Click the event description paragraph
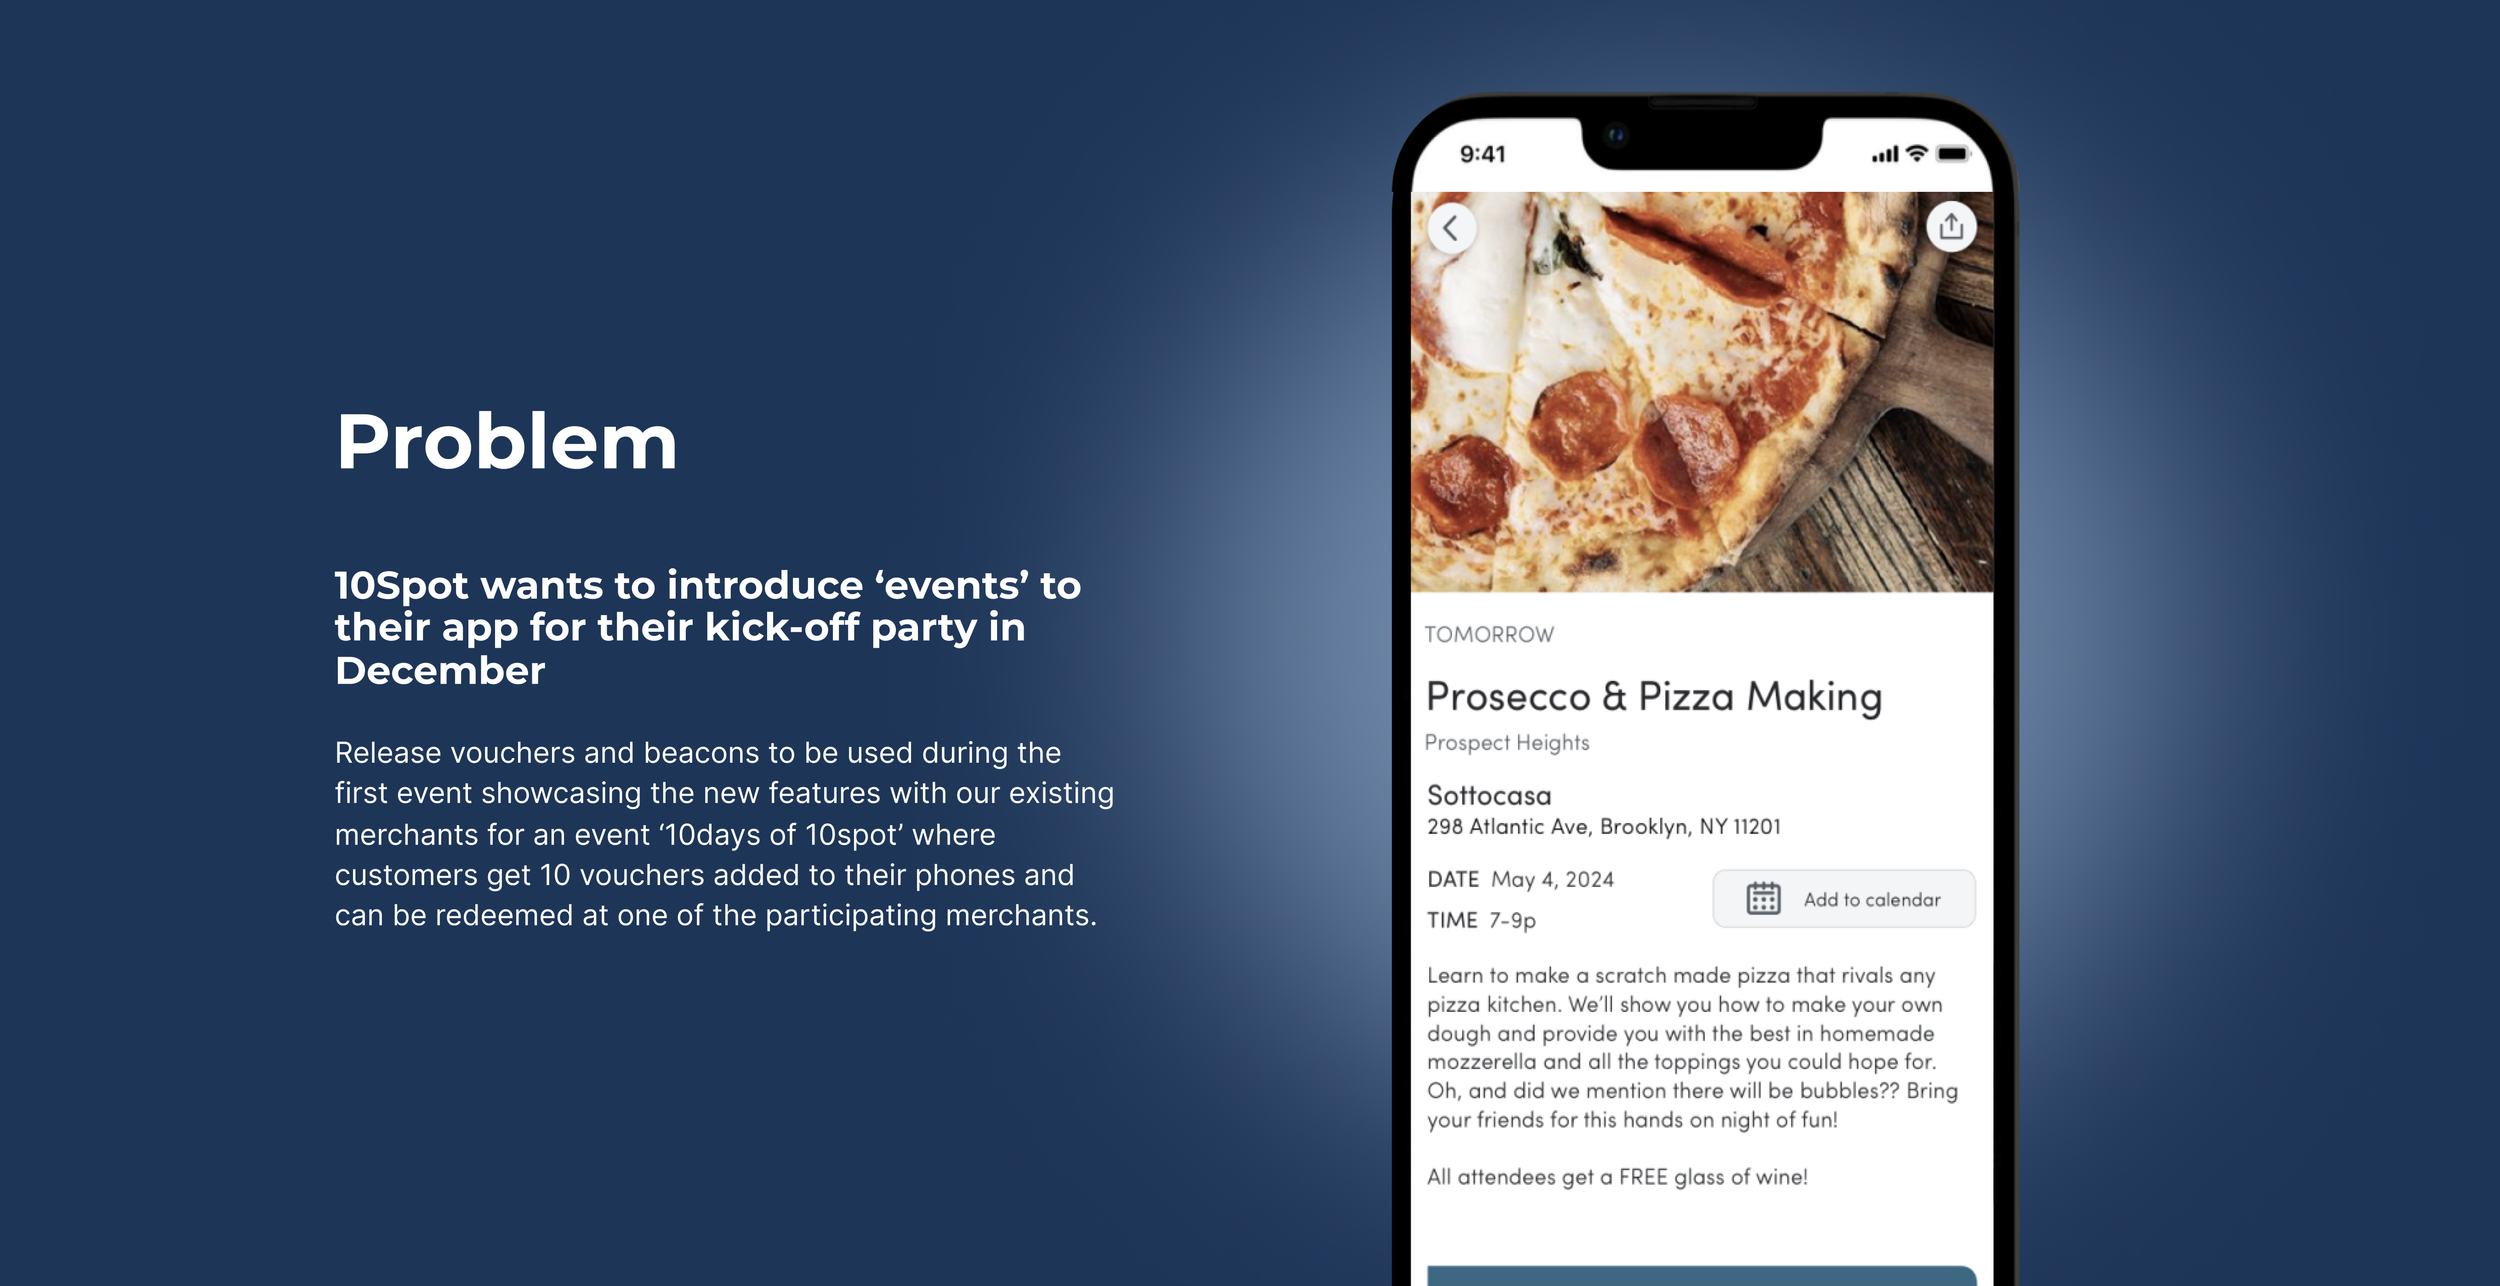The image size is (2500, 1286). (x=1692, y=1047)
